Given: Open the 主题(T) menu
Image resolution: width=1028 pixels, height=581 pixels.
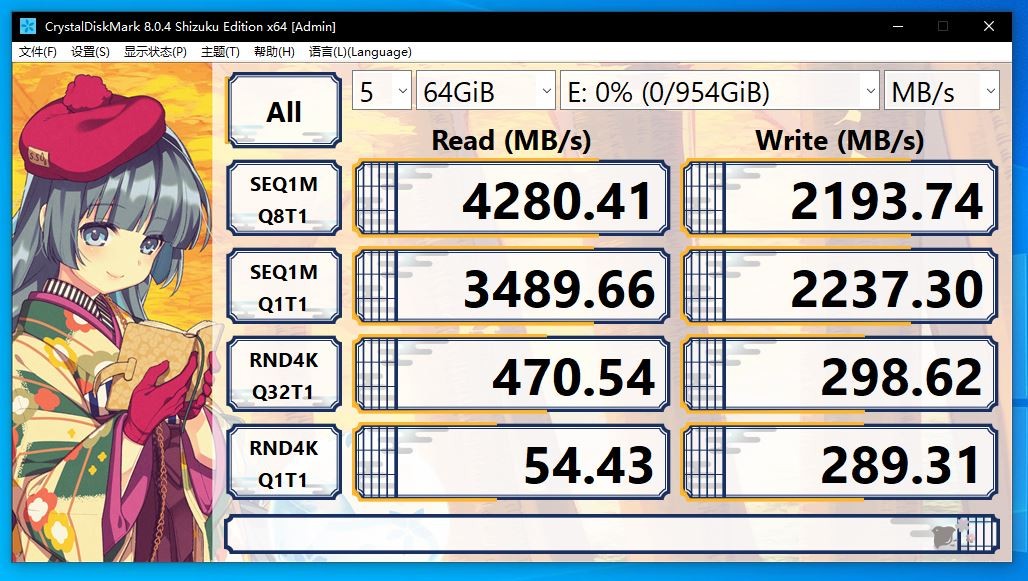Looking at the screenshot, I should click(x=220, y=52).
